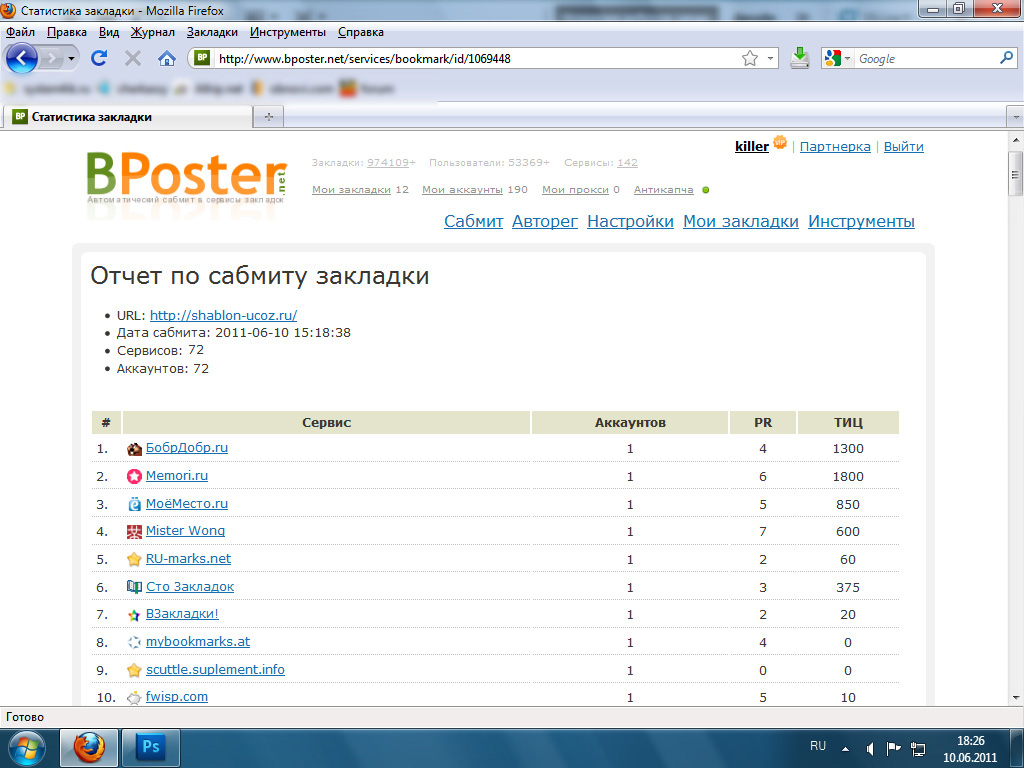This screenshot has width=1024, height=768.
Task: Open the Журнал menu
Action: tap(153, 32)
